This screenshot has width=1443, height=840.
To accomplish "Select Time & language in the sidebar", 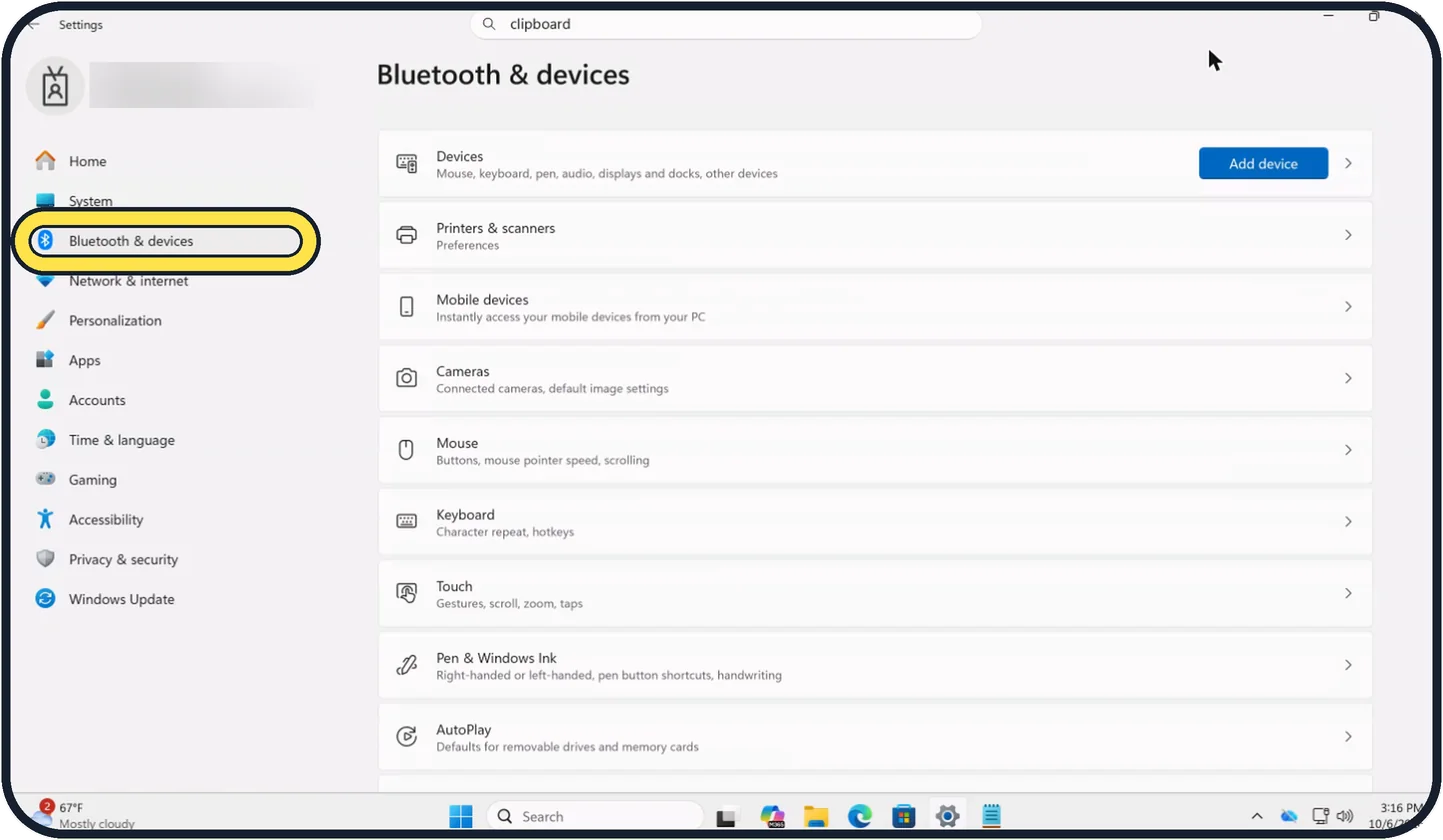I will (121, 440).
